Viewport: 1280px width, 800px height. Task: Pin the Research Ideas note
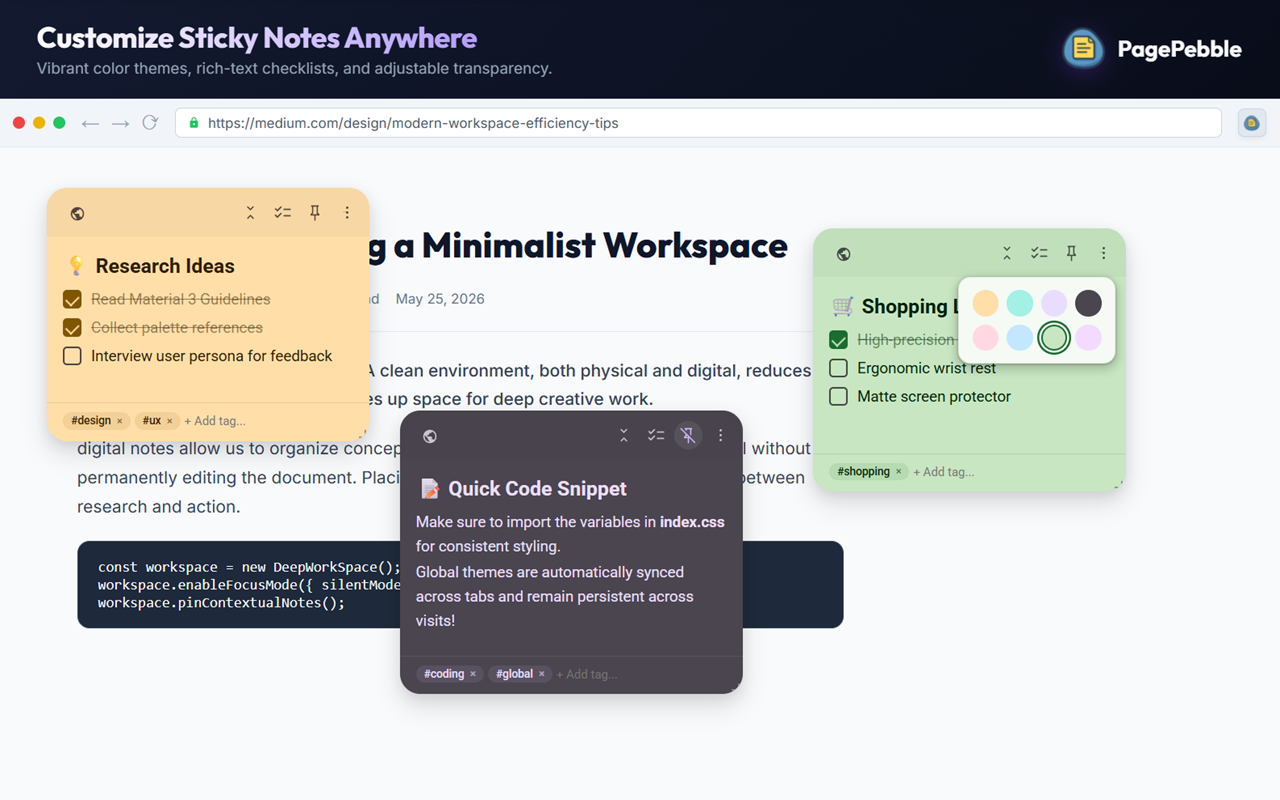click(x=315, y=213)
